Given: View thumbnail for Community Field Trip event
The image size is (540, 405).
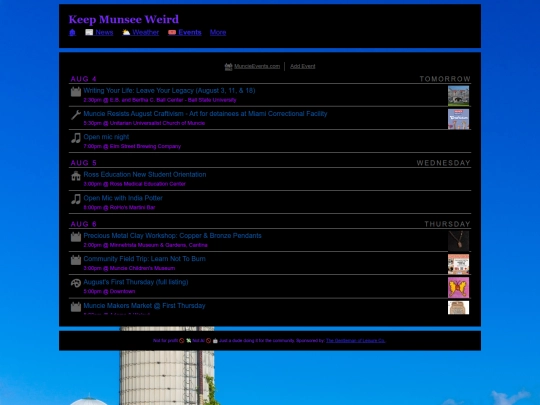Looking at the screenshot, I should click(458, 264).
